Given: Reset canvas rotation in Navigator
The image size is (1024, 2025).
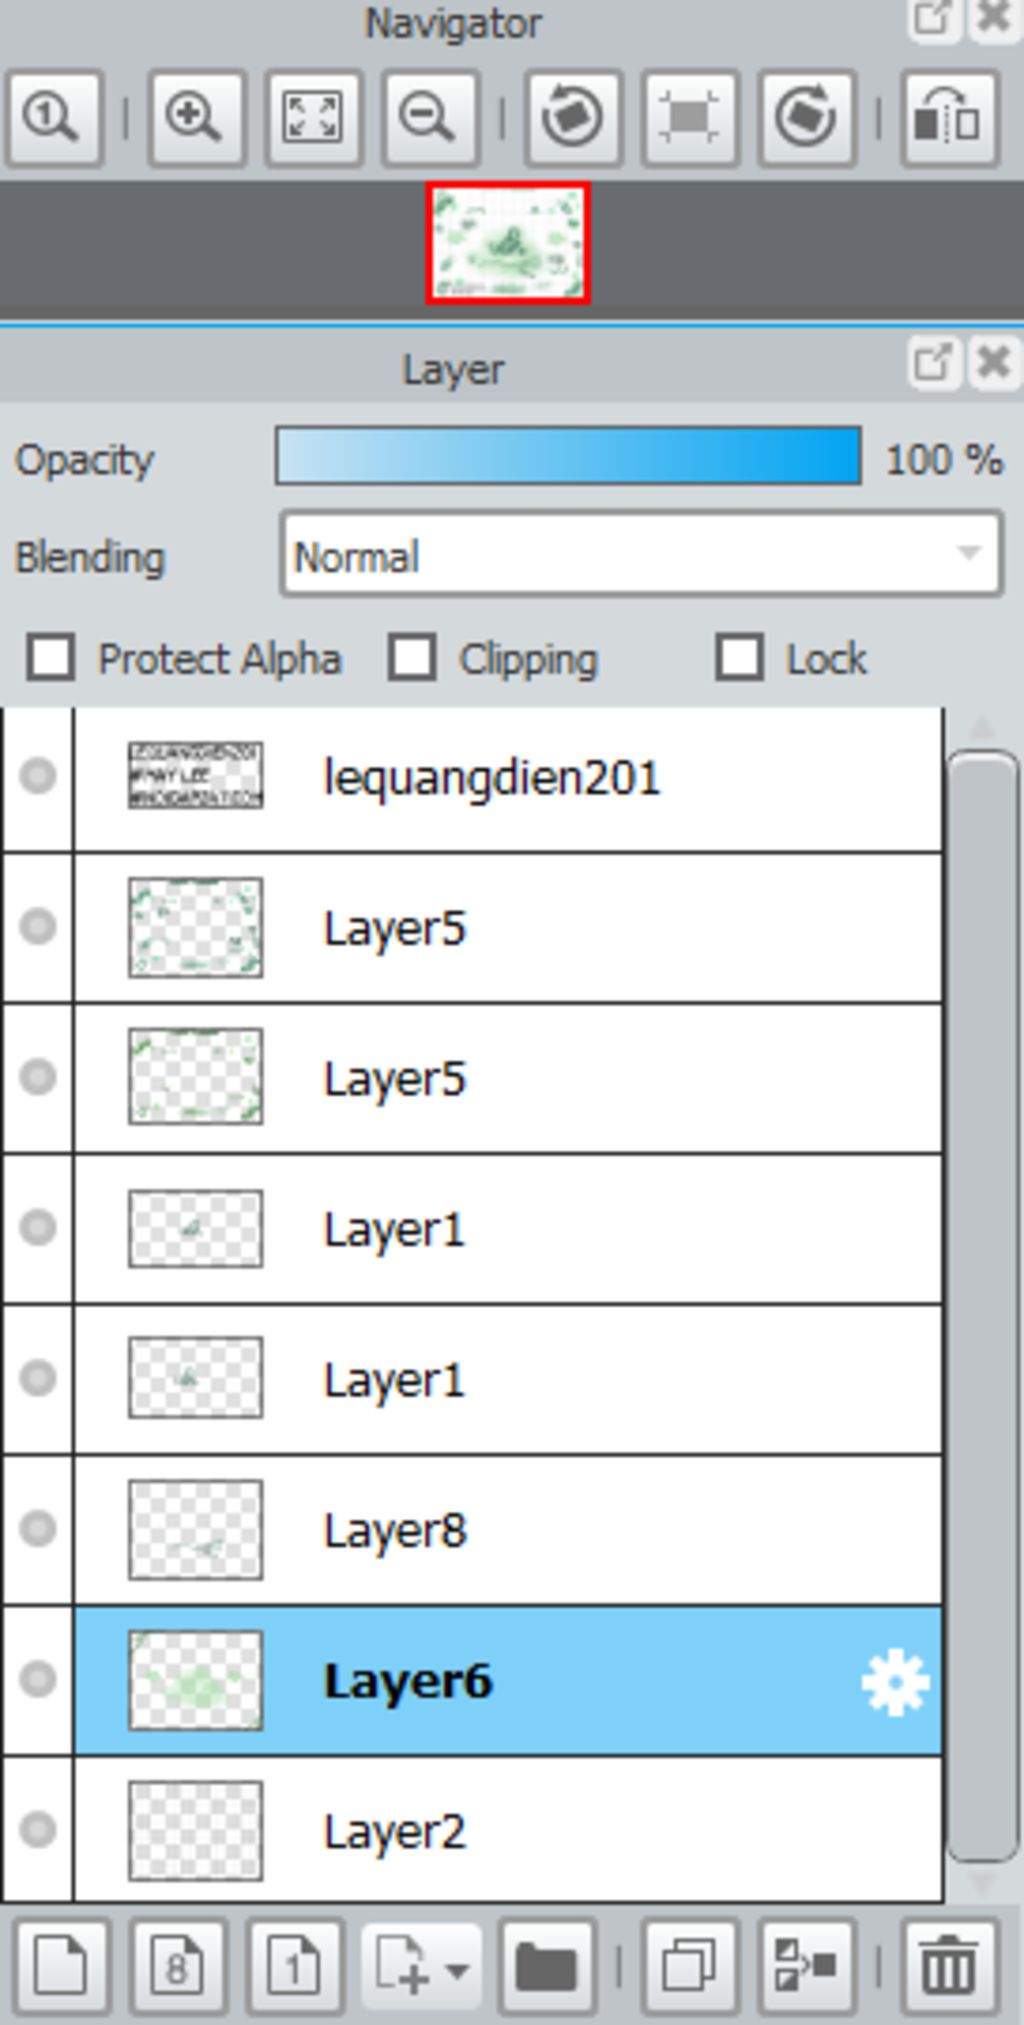Looking at the screenshot, I should coord(690,118).
